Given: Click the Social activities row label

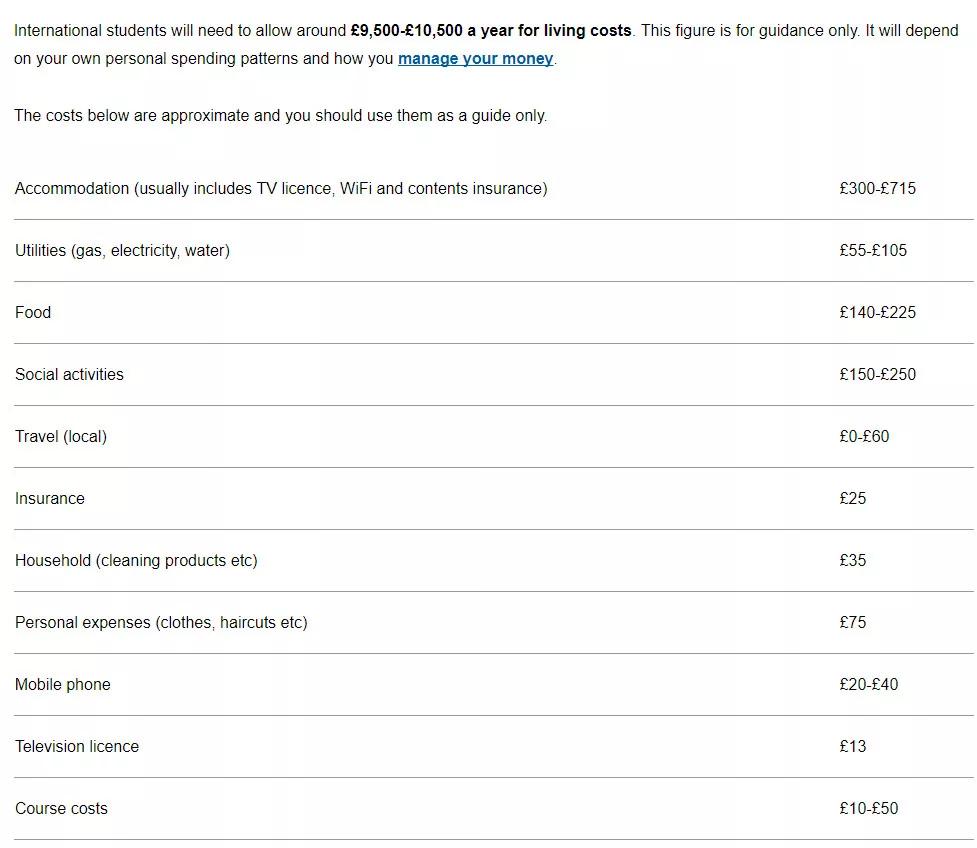Looking at the screenshot, I should pyautogui.click(x=69, y=374).
